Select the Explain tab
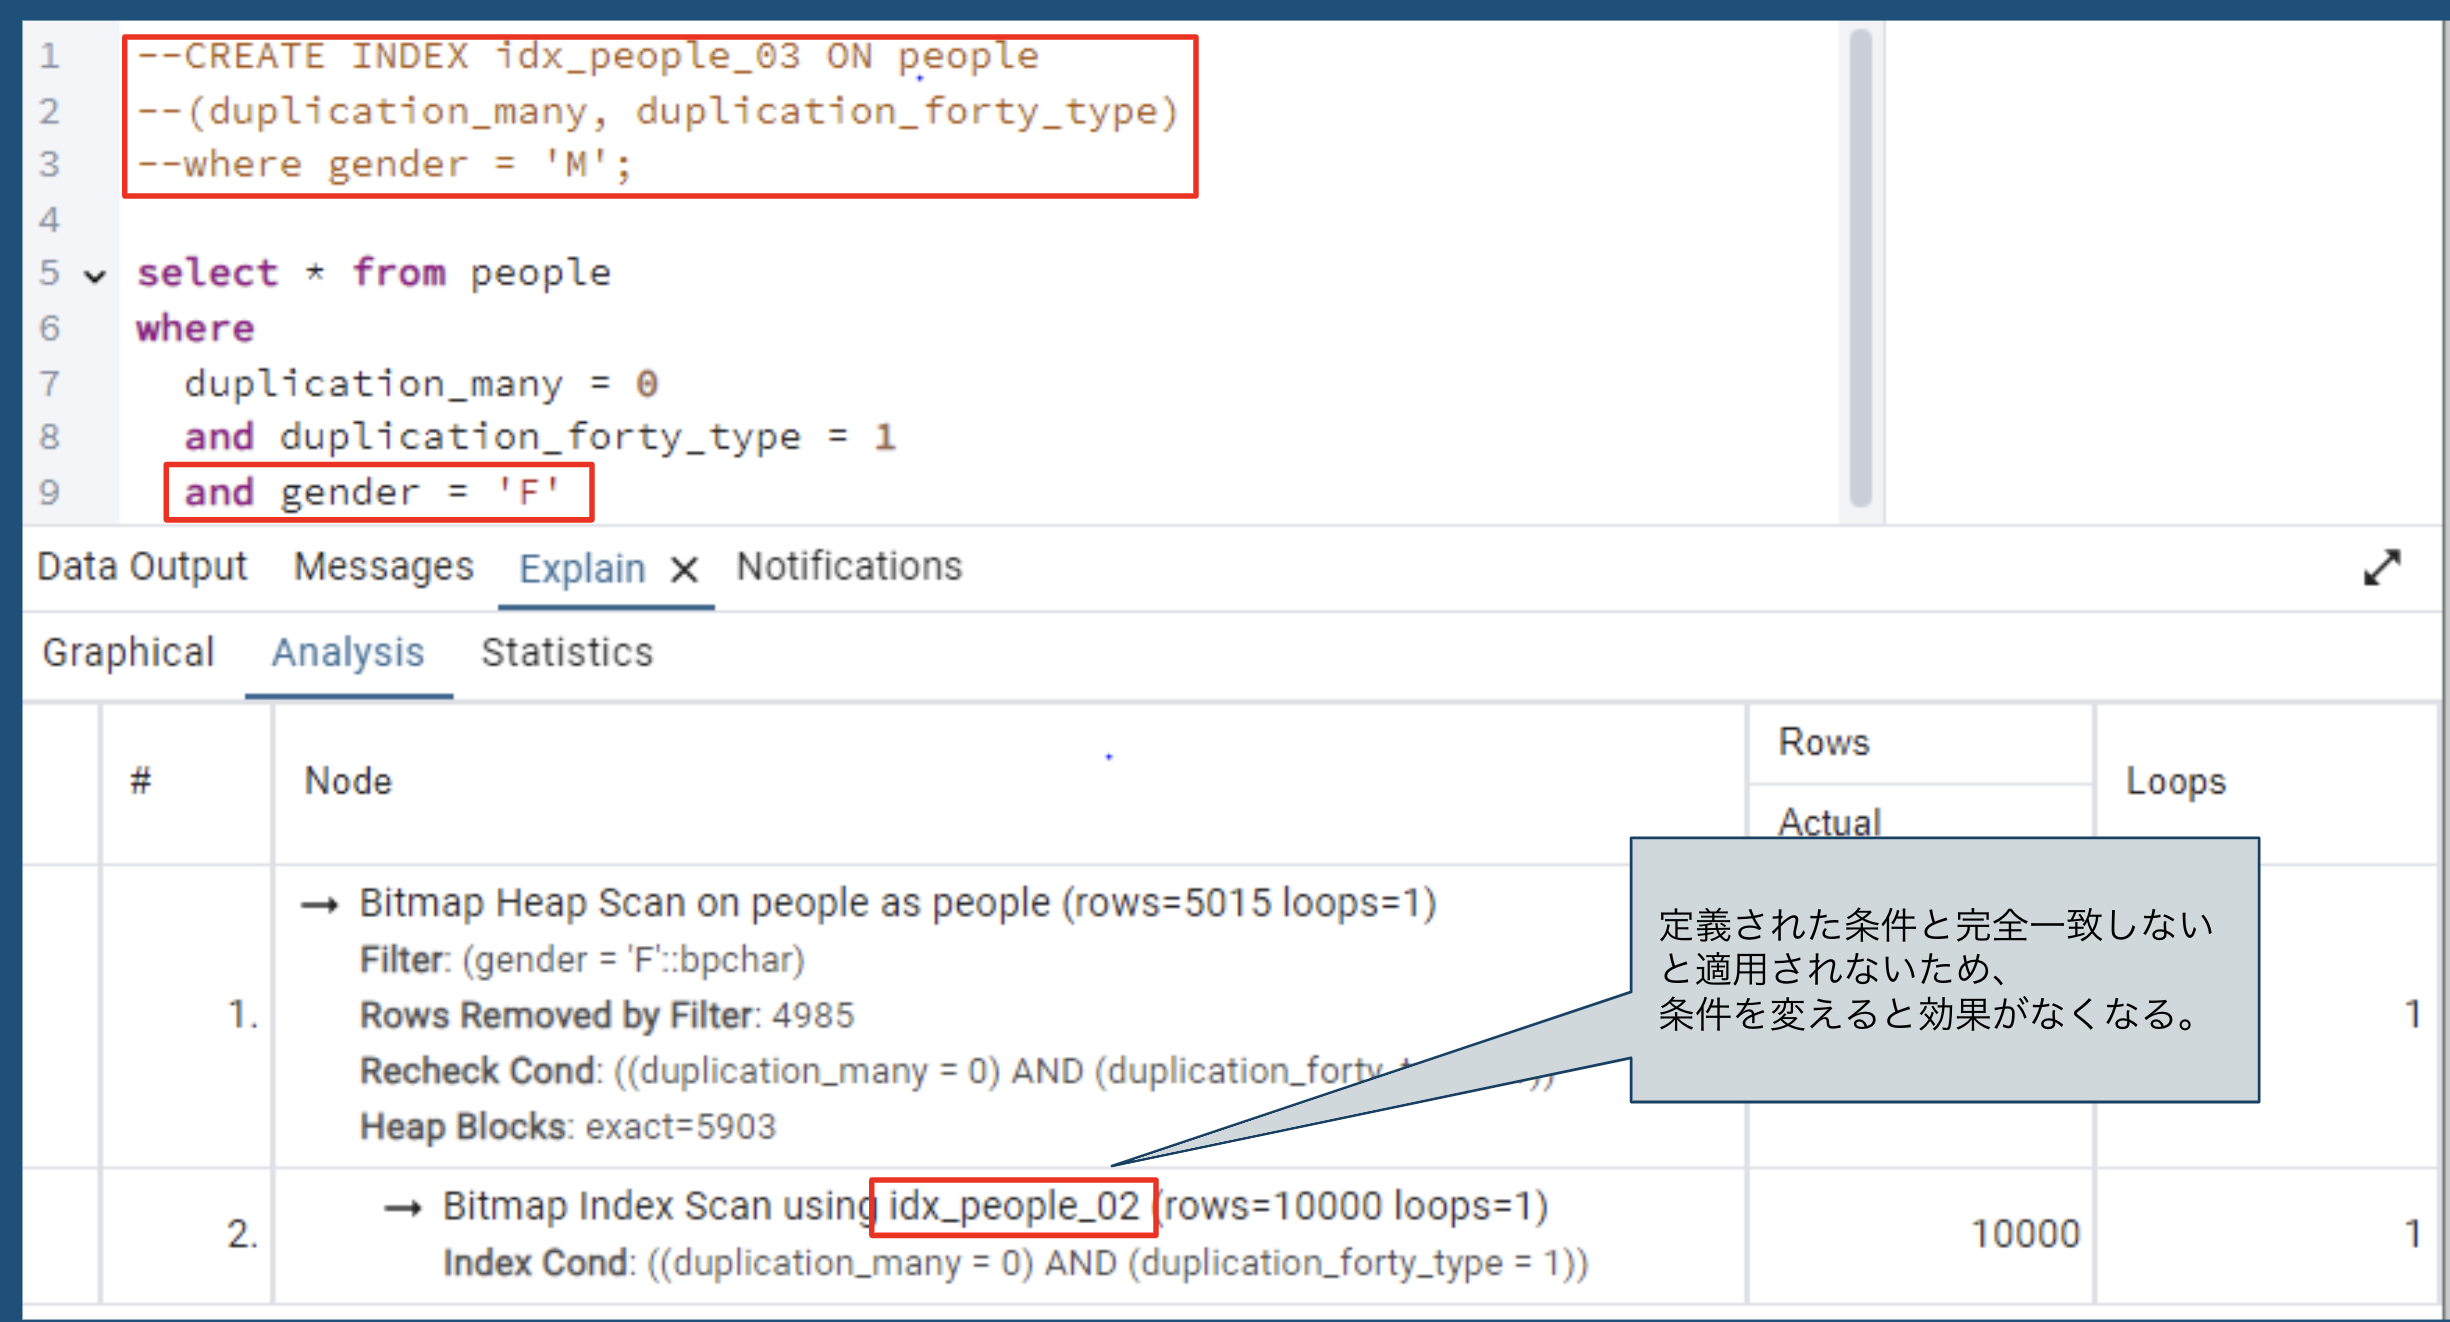 (582, 569)
